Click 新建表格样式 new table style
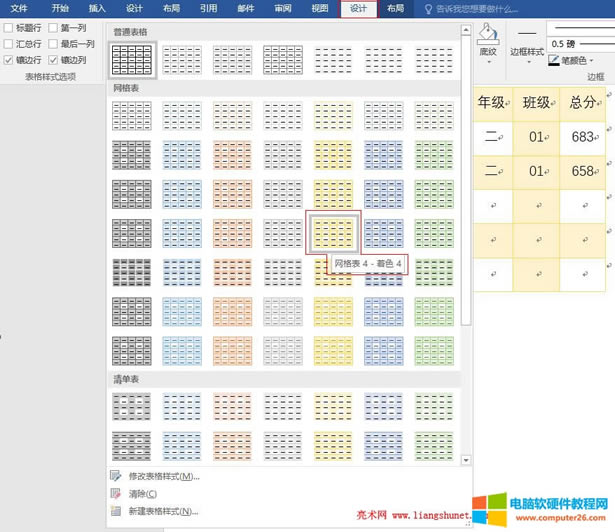Viewport: 615px width, 532px height. point(163,511)
